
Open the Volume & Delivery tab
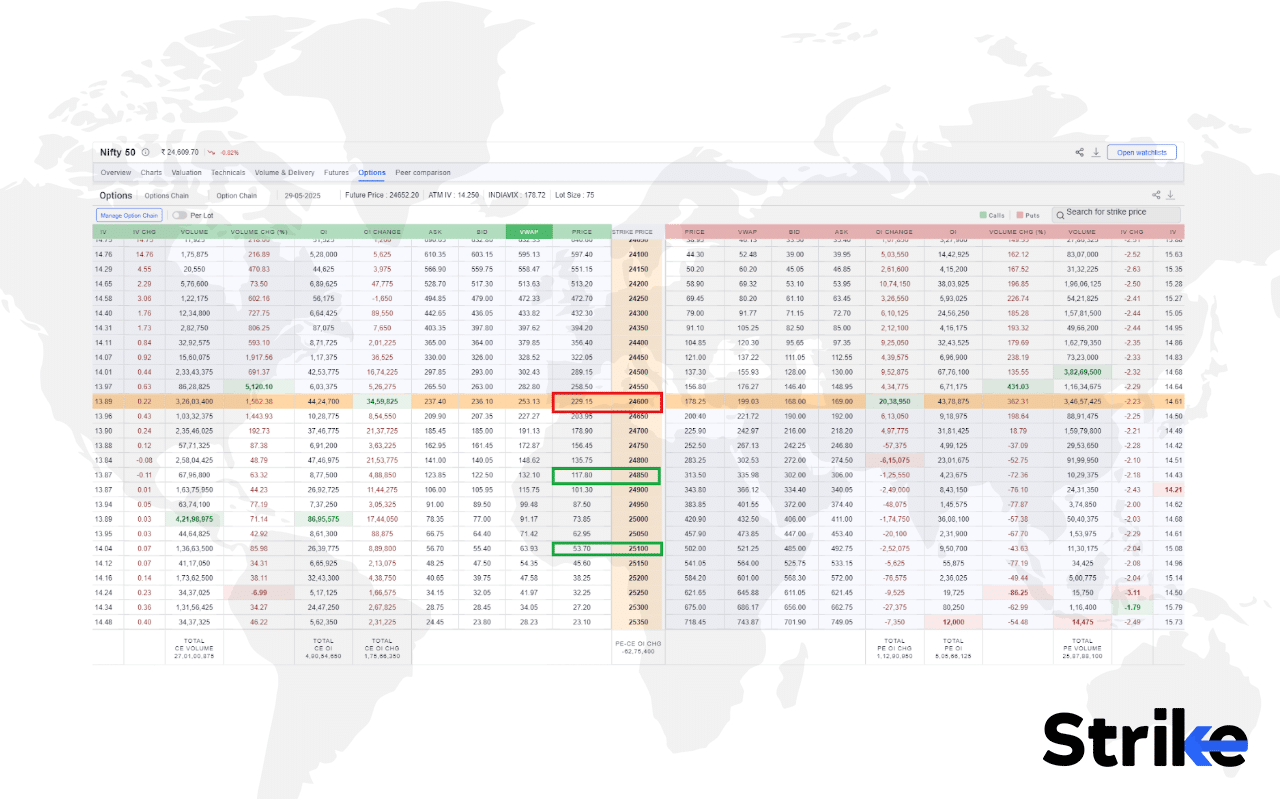click(285, 173)
